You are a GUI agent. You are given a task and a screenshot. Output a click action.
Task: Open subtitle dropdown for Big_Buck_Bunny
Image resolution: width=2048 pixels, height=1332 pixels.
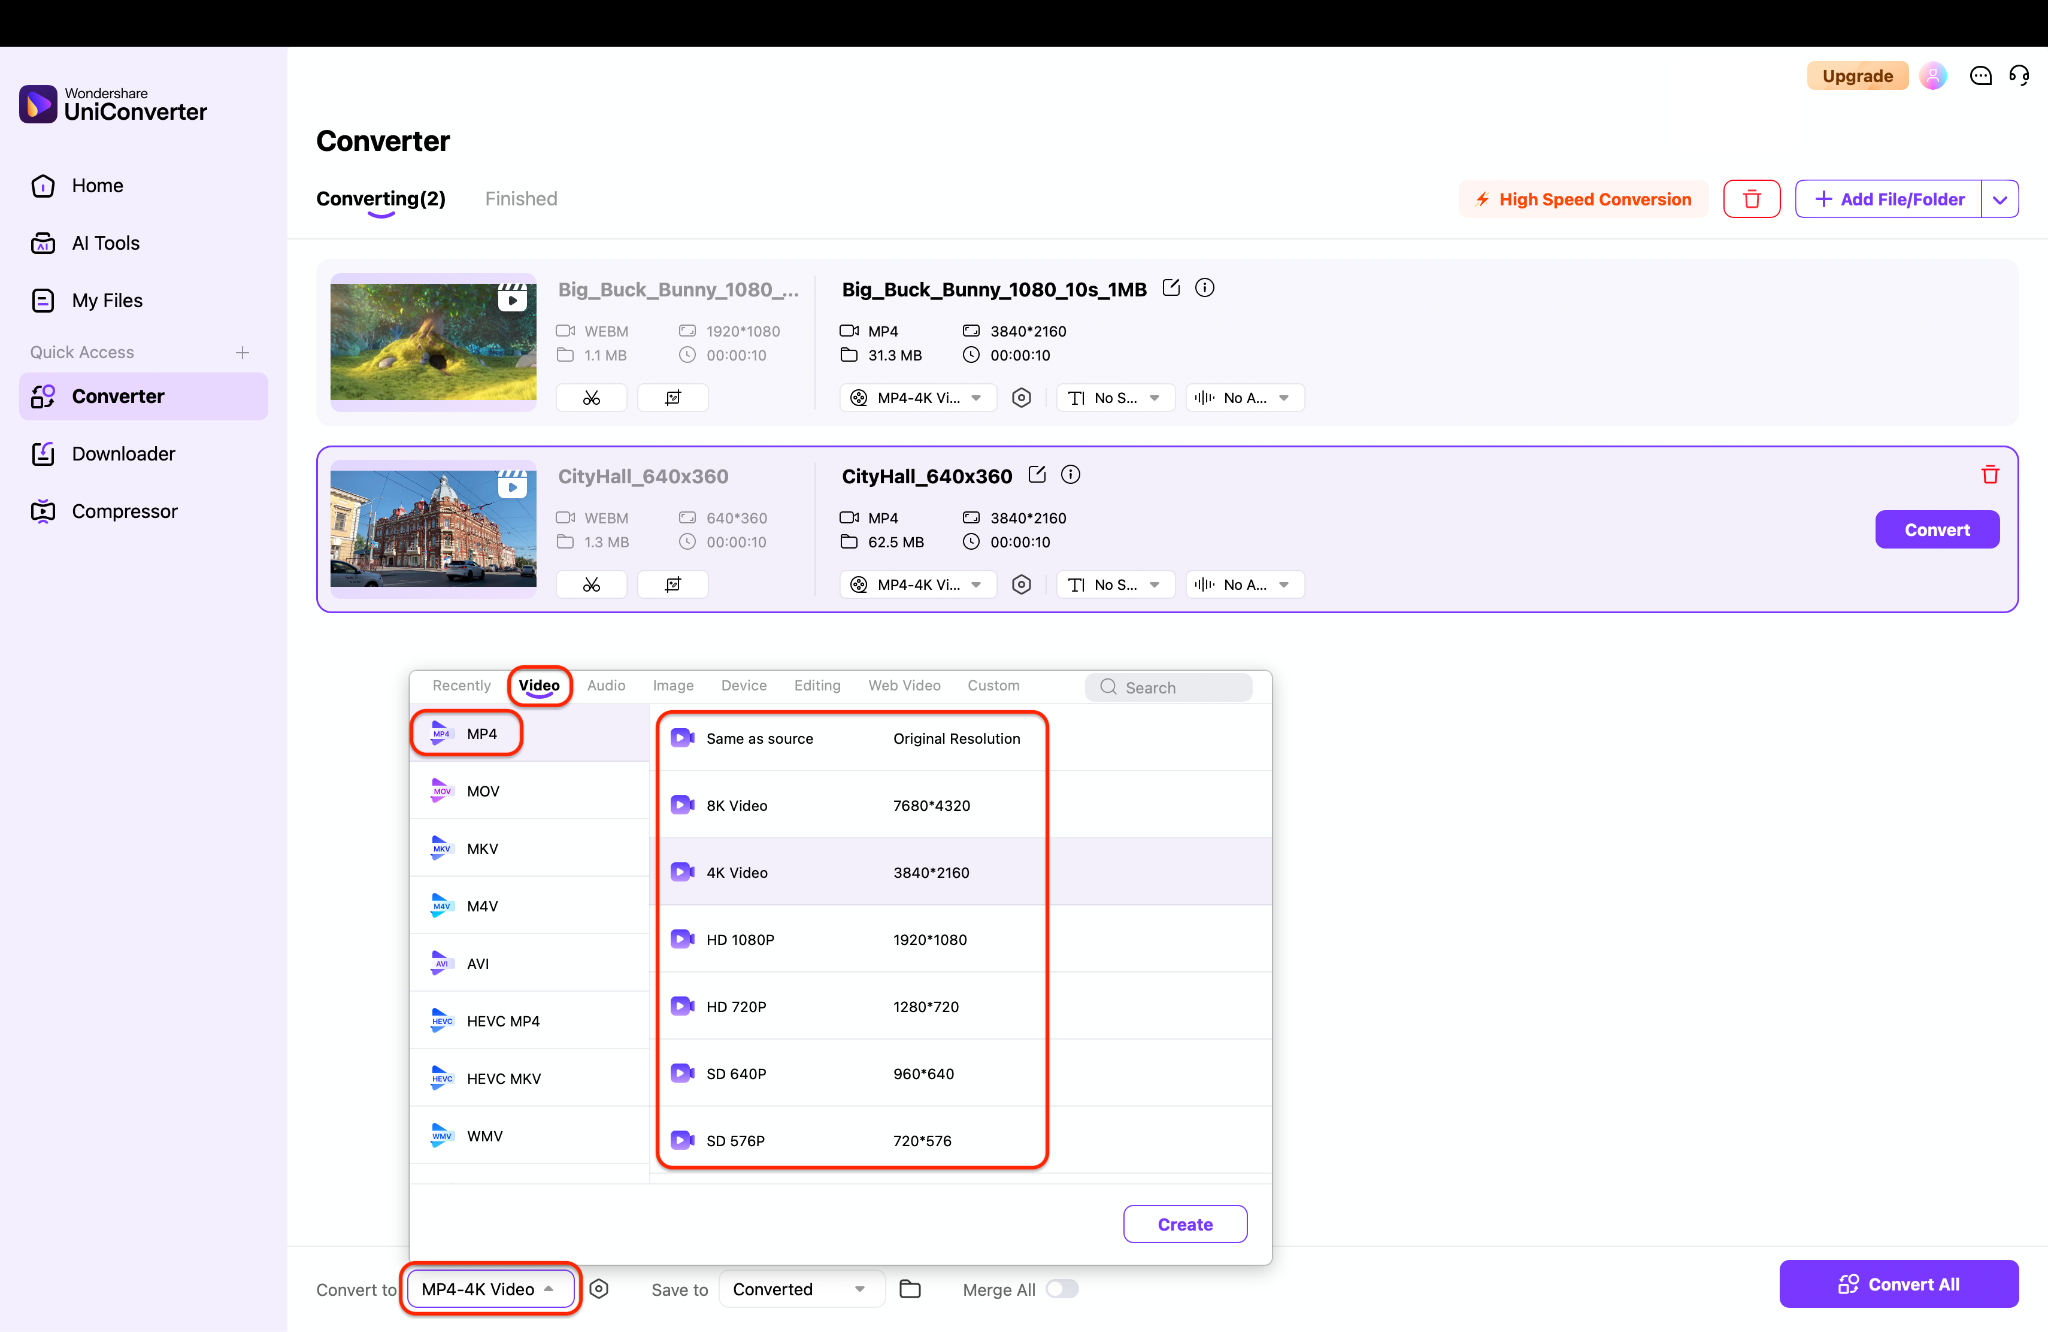point(1115,398)
